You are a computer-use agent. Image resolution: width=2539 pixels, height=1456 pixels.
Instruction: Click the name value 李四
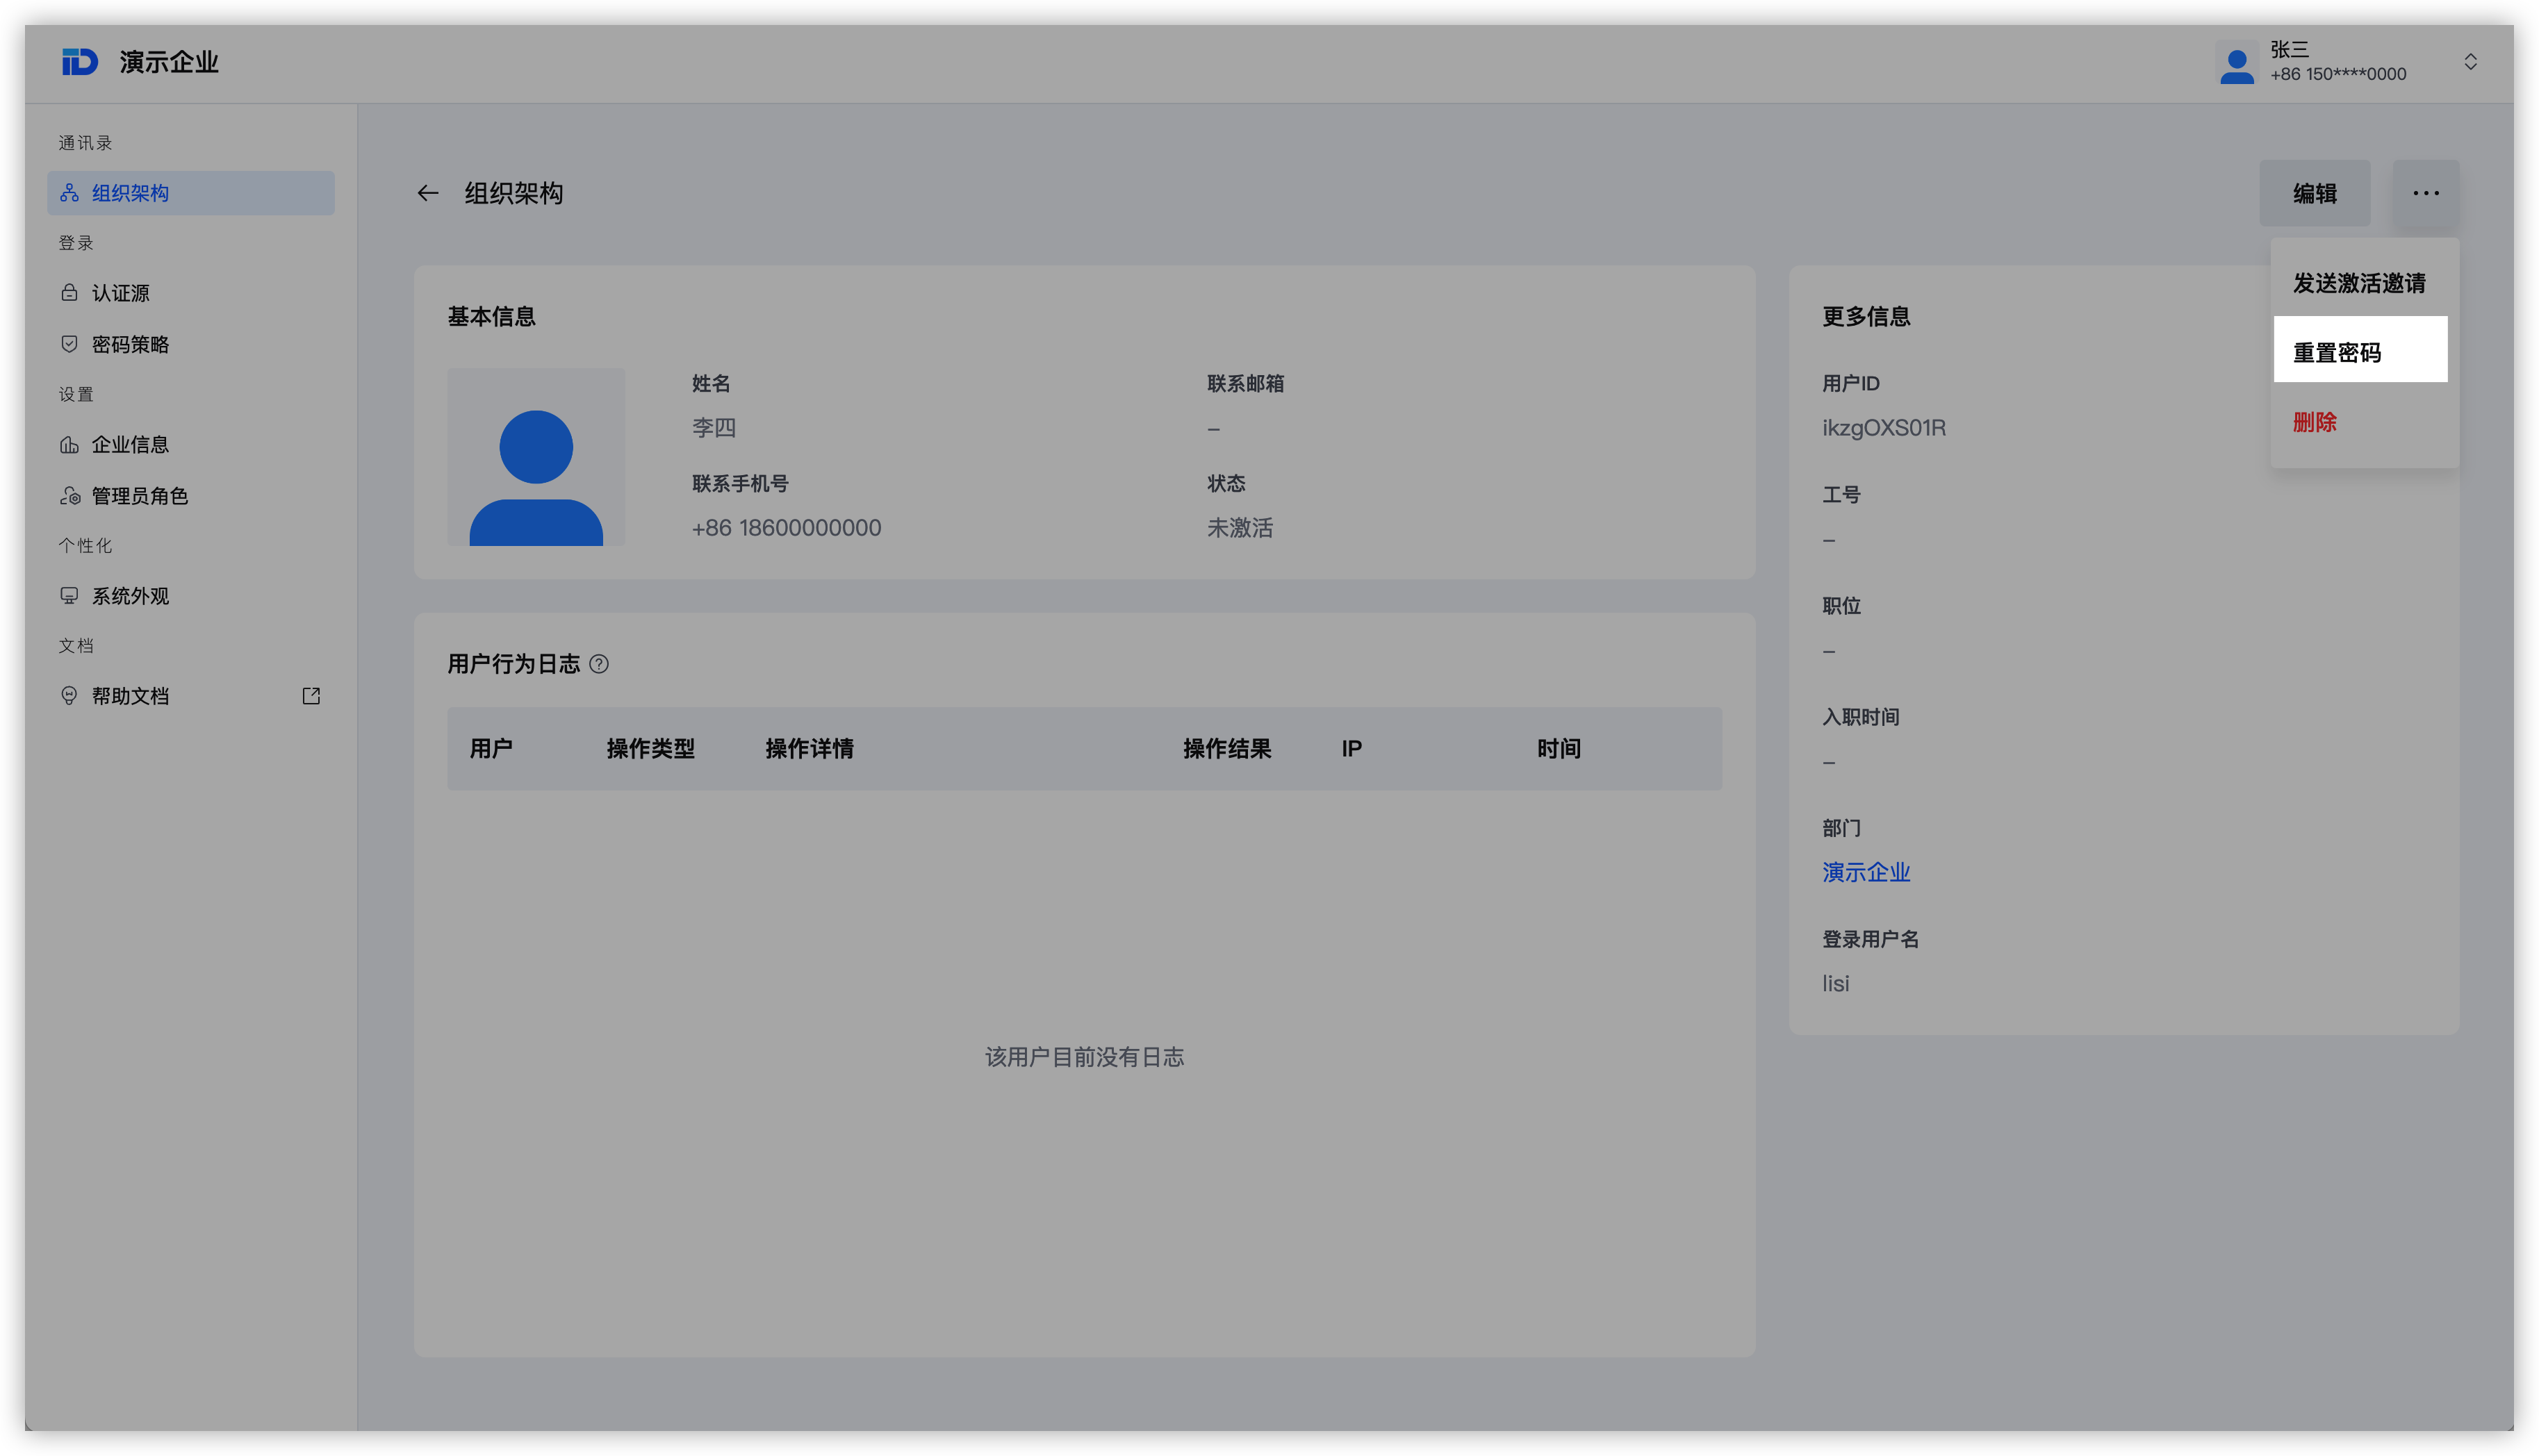tap(714, 428)
